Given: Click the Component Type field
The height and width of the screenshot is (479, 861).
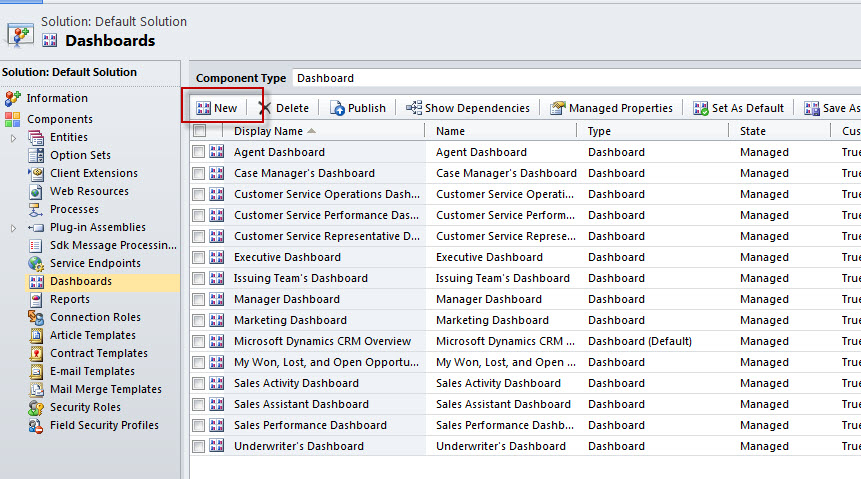Looking at the screenshot, I should (575, 78).
